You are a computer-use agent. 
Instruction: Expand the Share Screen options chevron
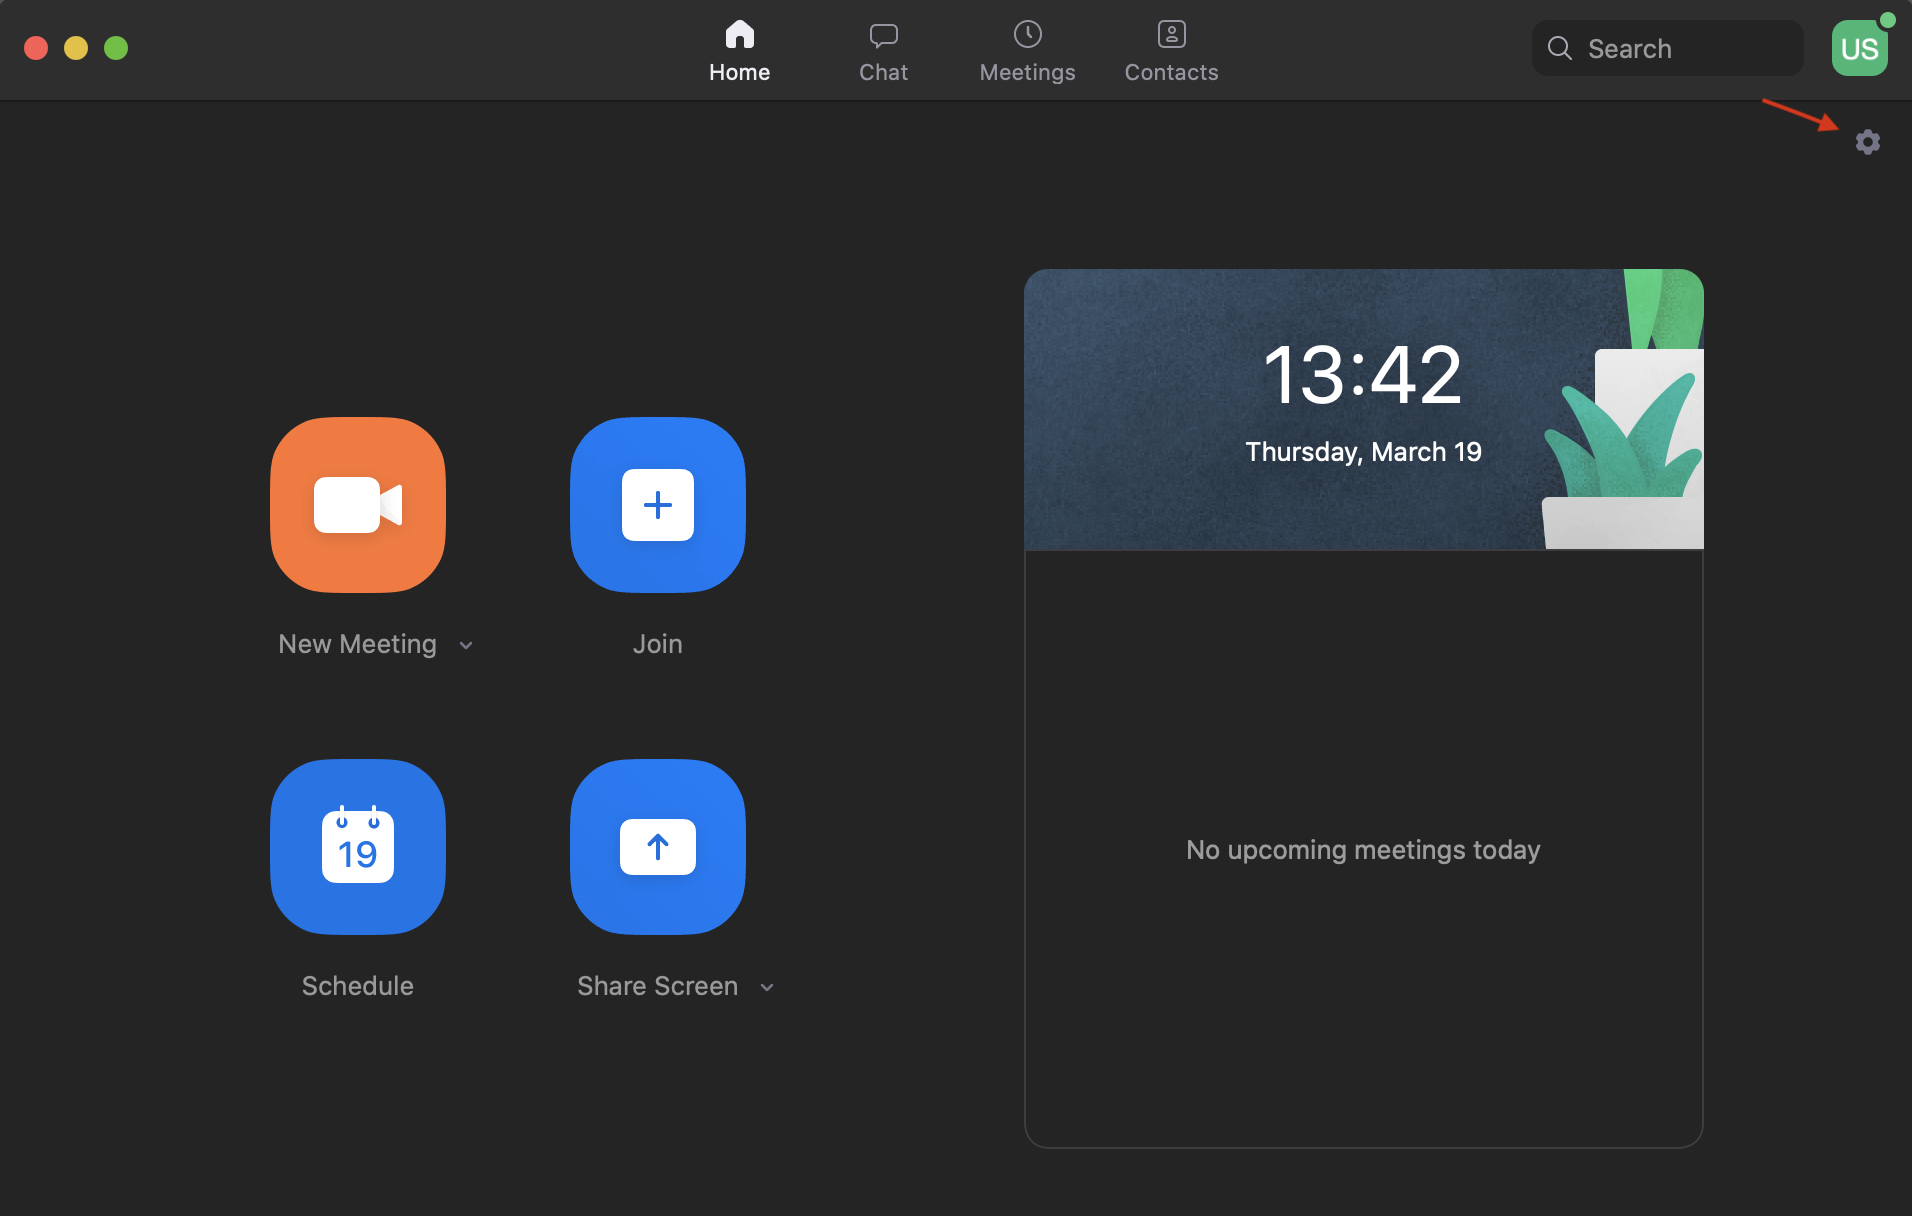[x=767, y=988]
